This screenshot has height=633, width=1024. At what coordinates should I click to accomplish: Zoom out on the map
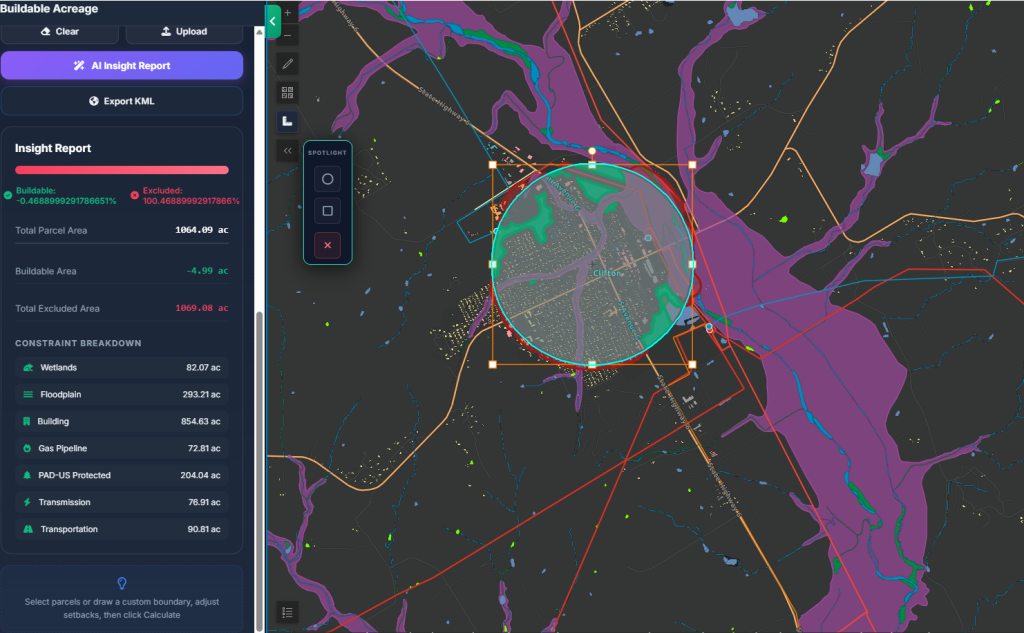coord(287,35)
